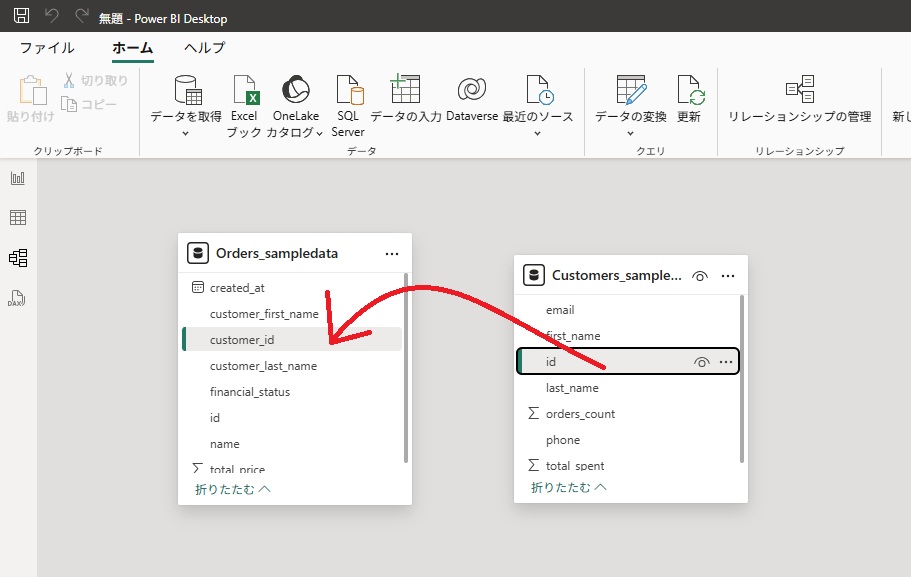Viewport: 911px width, 577px height.
Task: Open the OneLake カタログ icon
Action: 296,89
